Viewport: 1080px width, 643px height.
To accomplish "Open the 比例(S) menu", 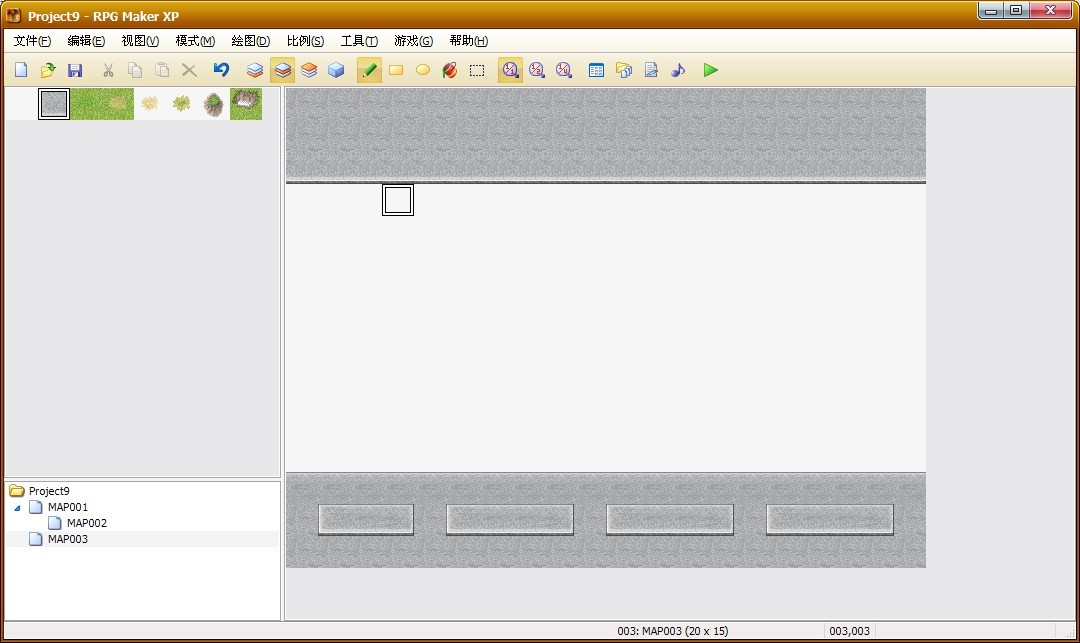I will pos(305,41).
